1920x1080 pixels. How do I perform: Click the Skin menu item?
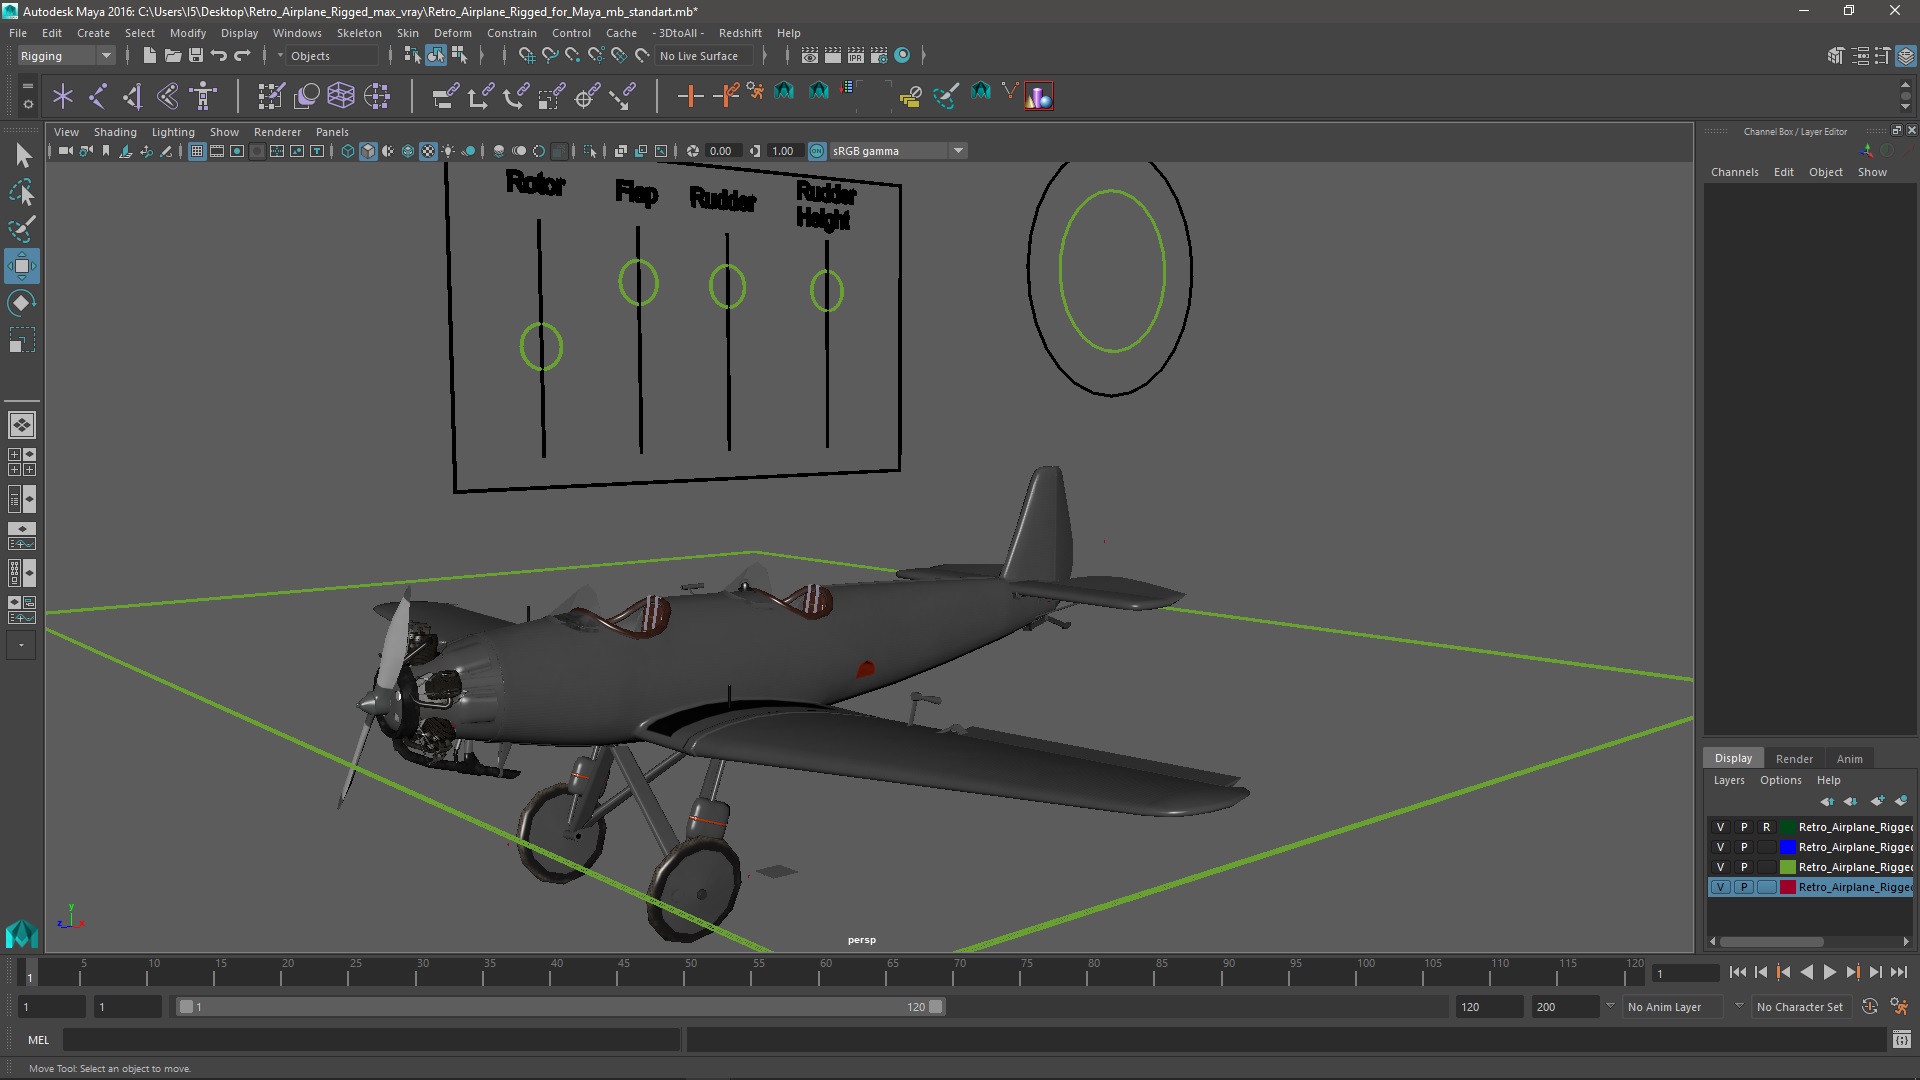click(x=406, y=33)
